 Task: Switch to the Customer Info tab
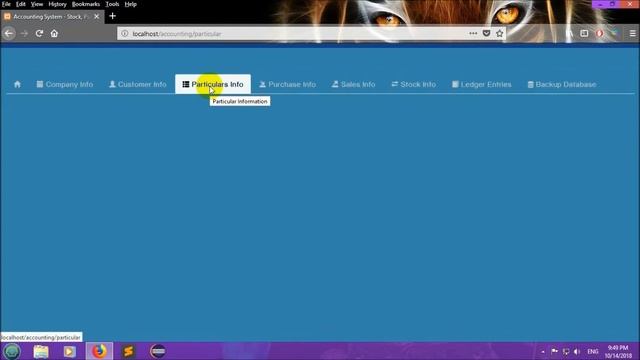138,84
